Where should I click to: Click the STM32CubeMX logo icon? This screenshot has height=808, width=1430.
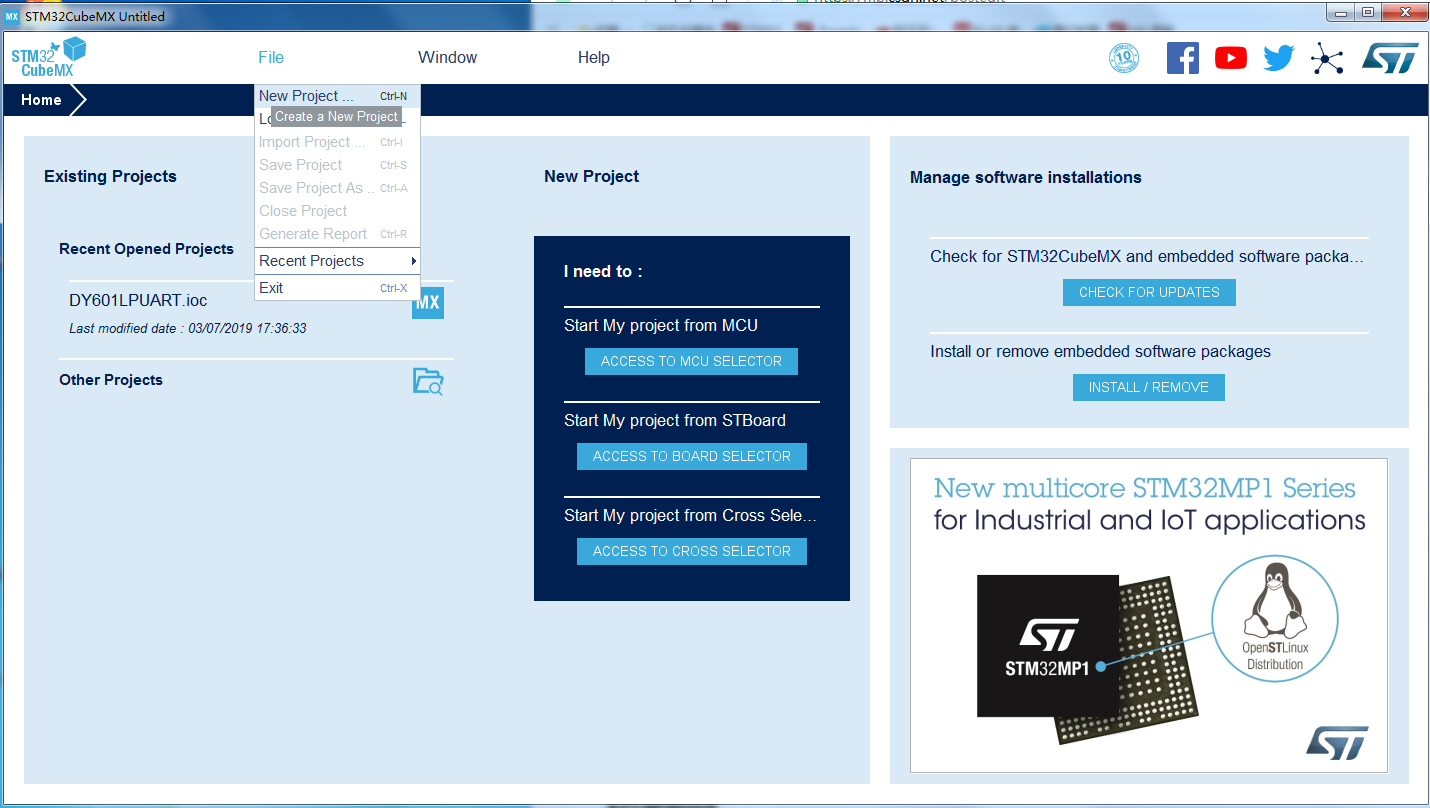pyautogui.click(x=48, y=57)
